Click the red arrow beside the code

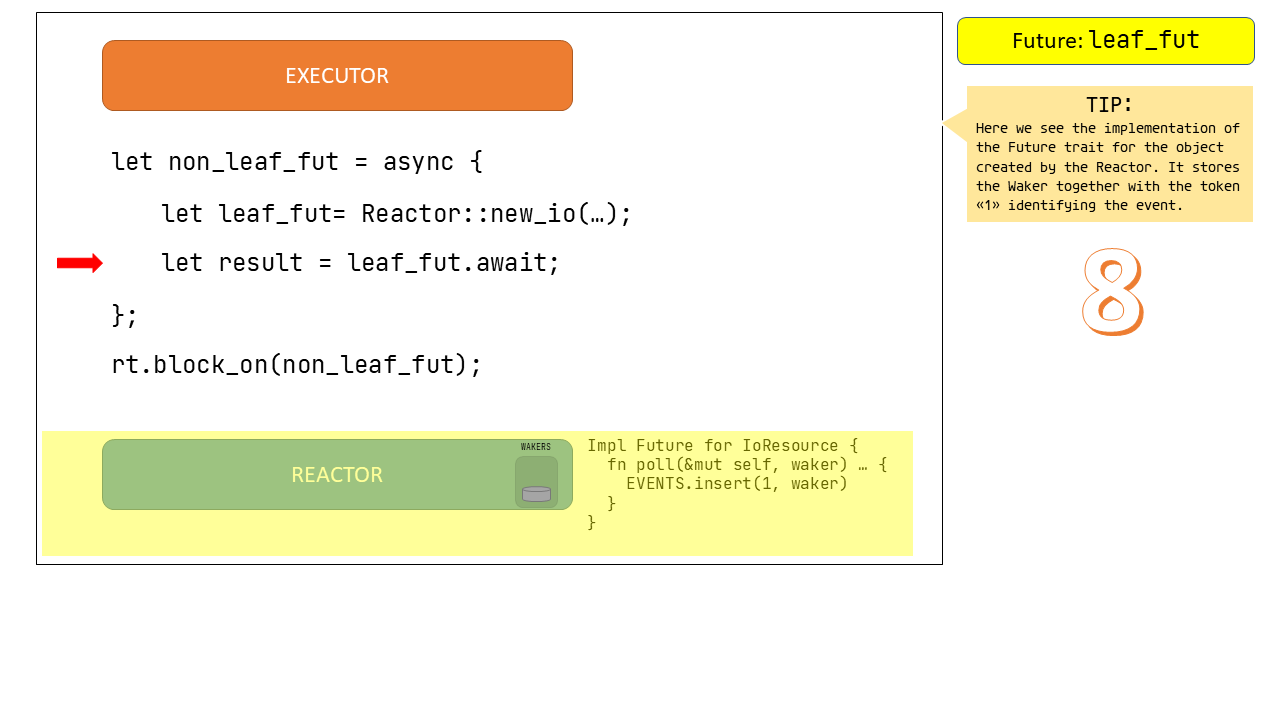[79, 263]
